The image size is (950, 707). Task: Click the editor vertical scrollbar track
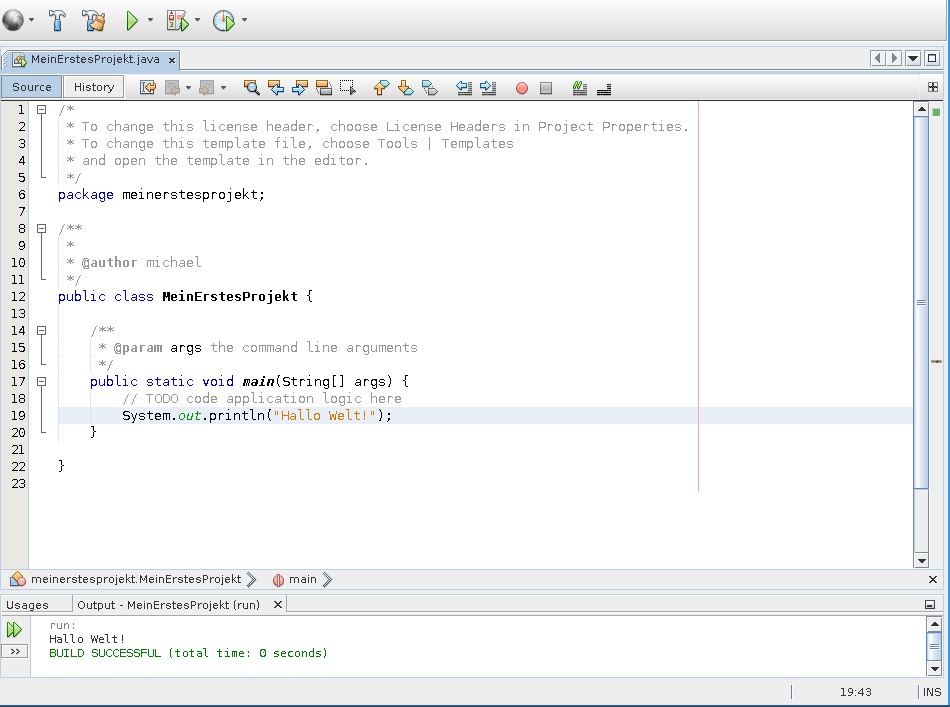click(x=921, y=520)
